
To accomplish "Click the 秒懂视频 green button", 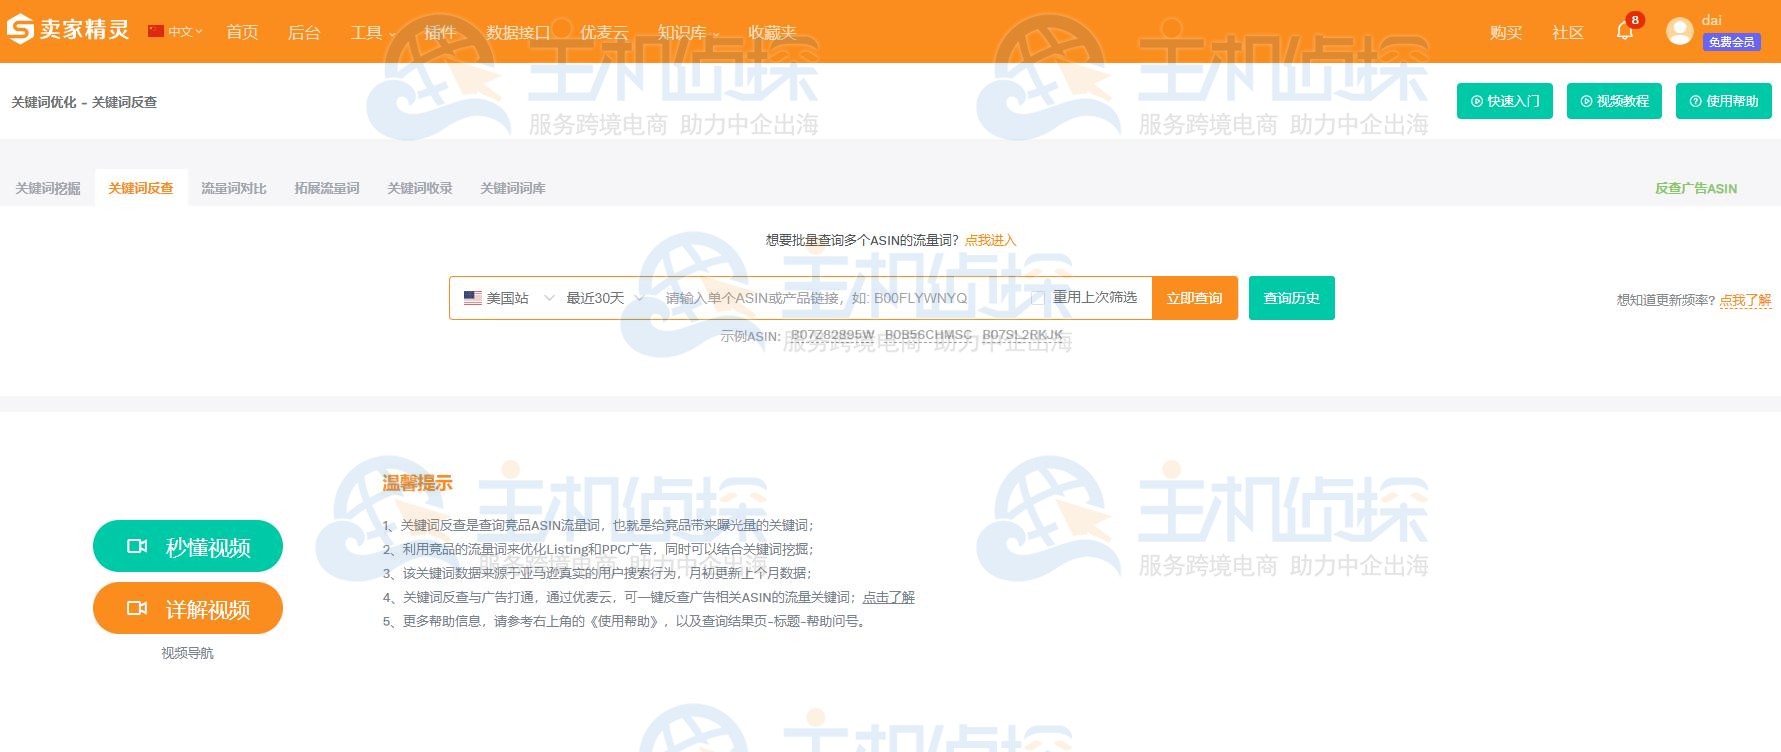I will tap(188, 546).
